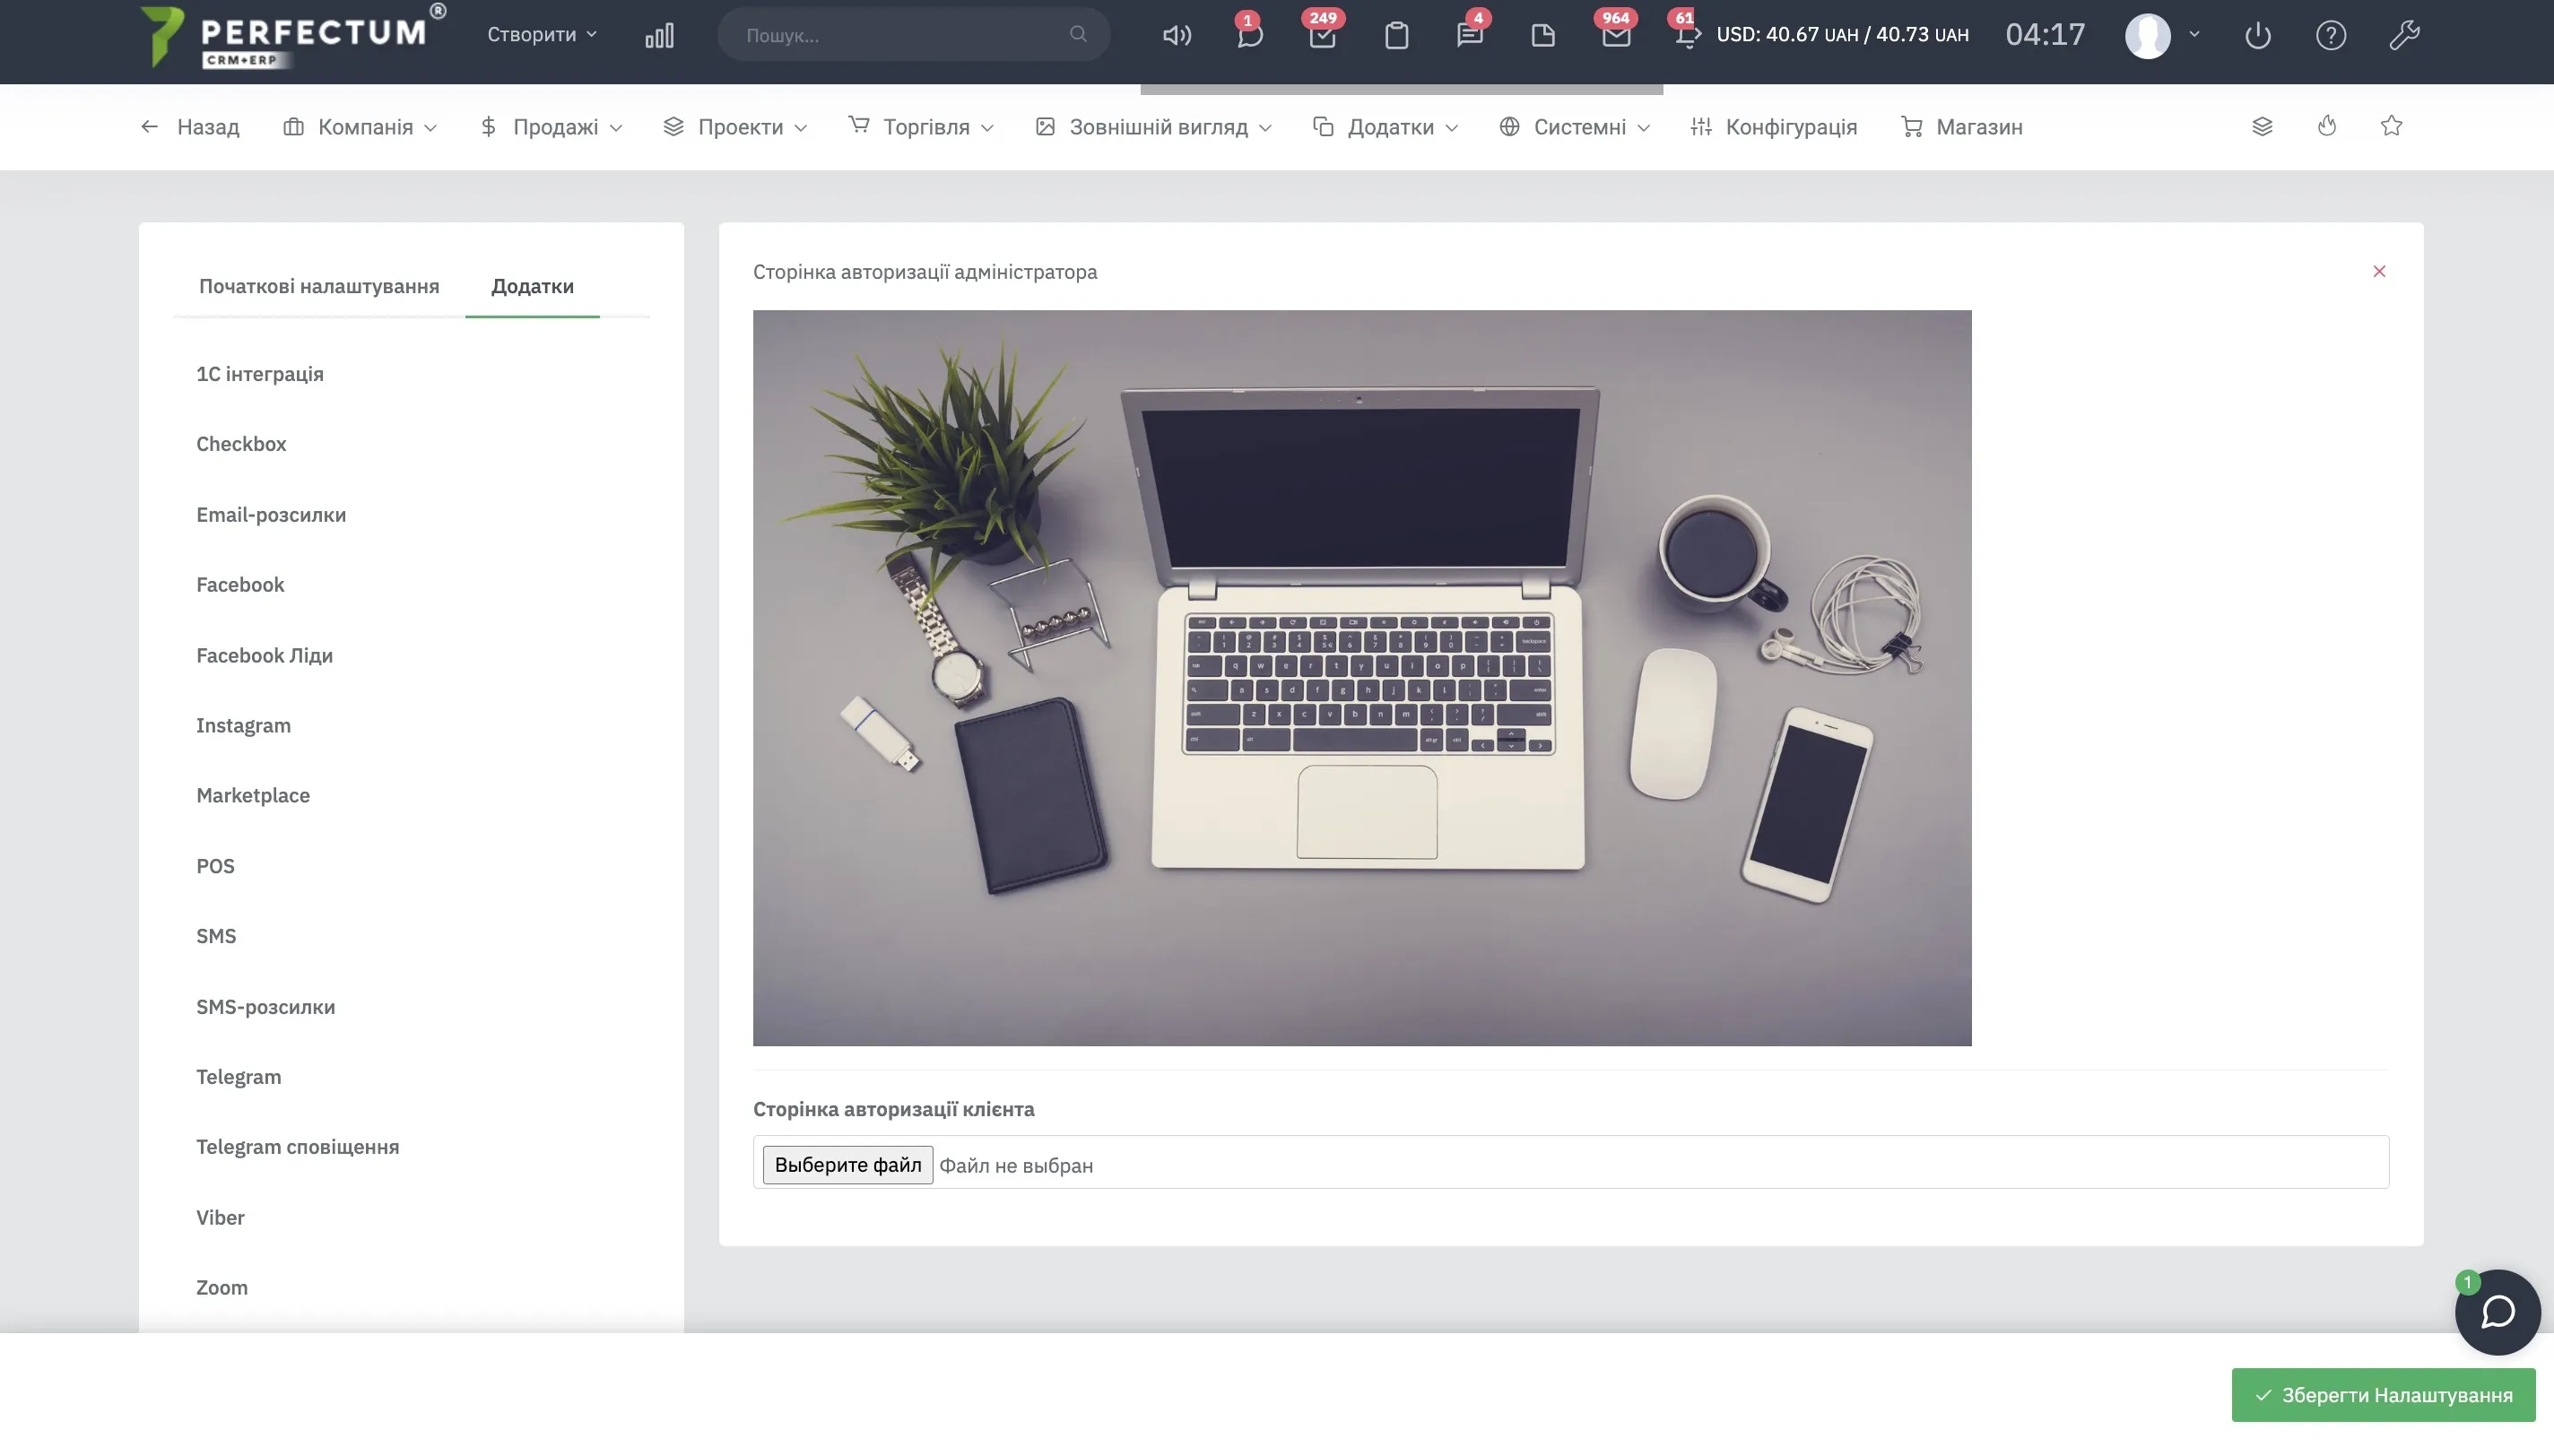Click the power logout icon

2258,36
